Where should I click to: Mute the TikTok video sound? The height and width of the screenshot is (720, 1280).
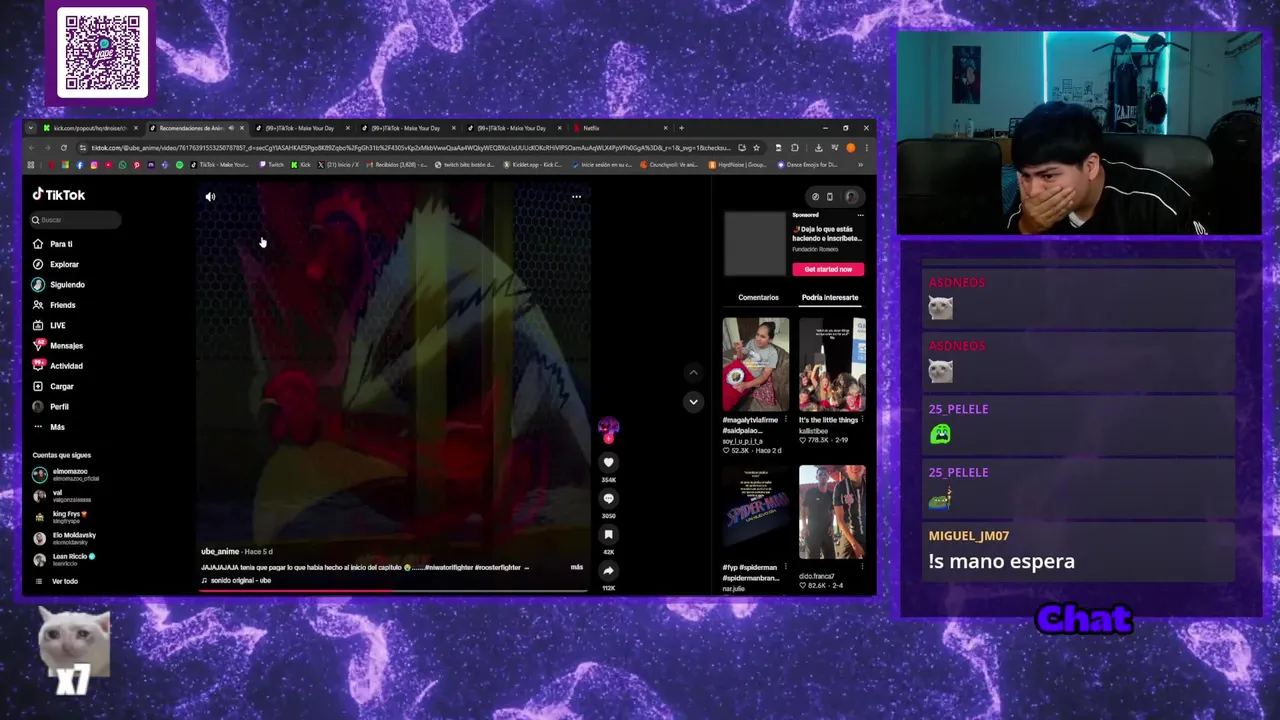(210, 197)
